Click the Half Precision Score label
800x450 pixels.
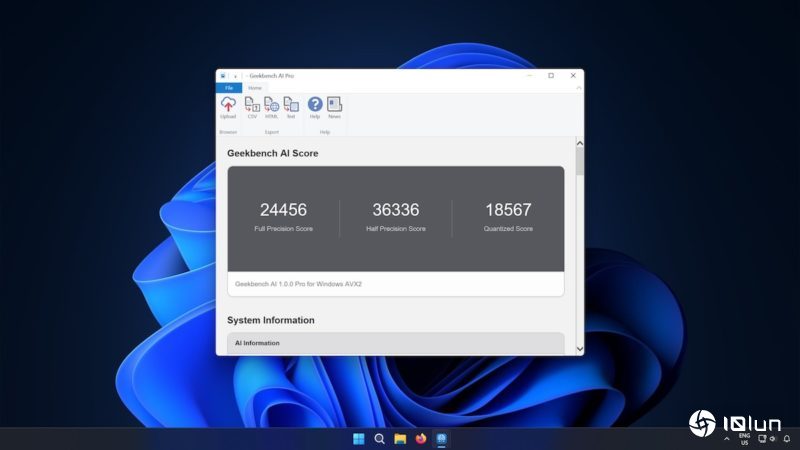[396, 229]
